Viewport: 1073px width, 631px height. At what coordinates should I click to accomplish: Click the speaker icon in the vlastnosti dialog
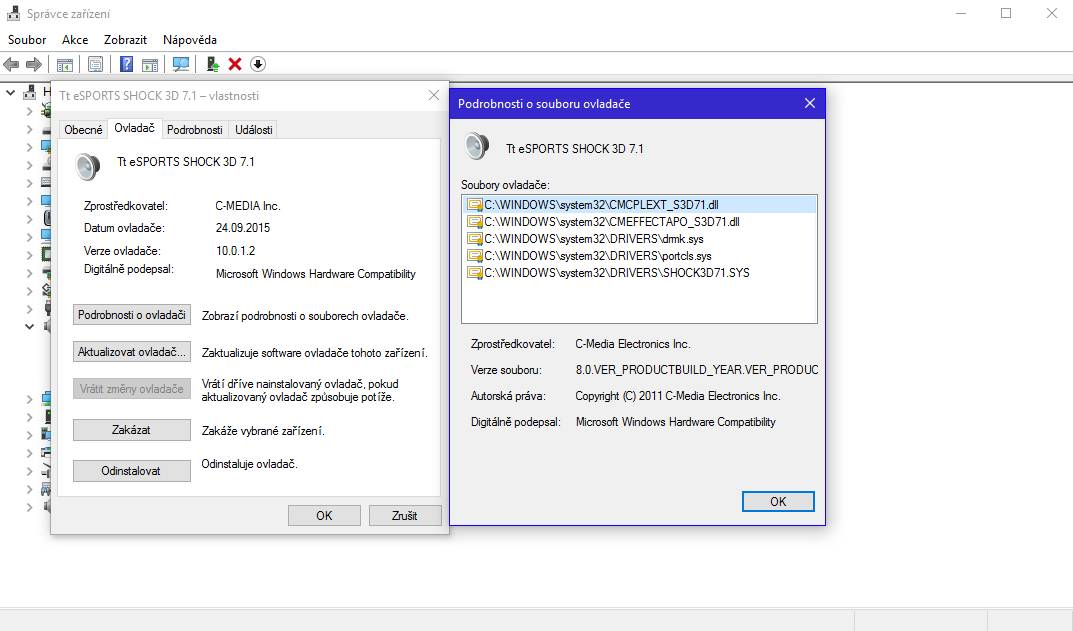click(88, 166)
